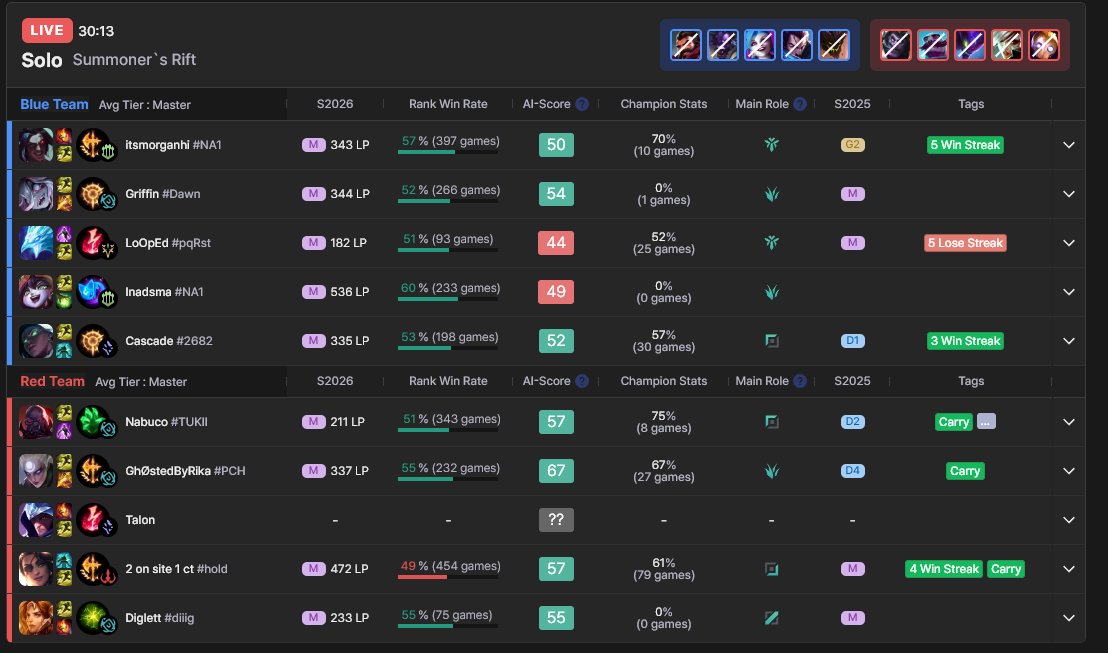Click the Jinx ban icon in Blue Team bans
Screen dimensions: 1108x653
759,44
